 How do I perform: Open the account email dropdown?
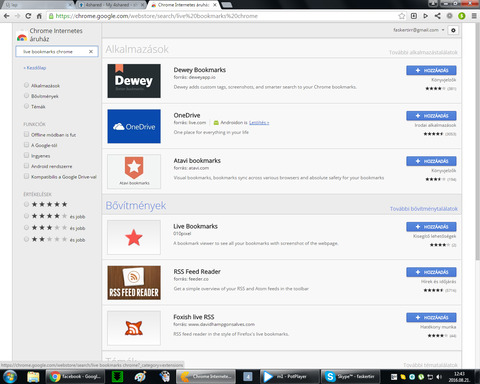[x=419, y=30]
